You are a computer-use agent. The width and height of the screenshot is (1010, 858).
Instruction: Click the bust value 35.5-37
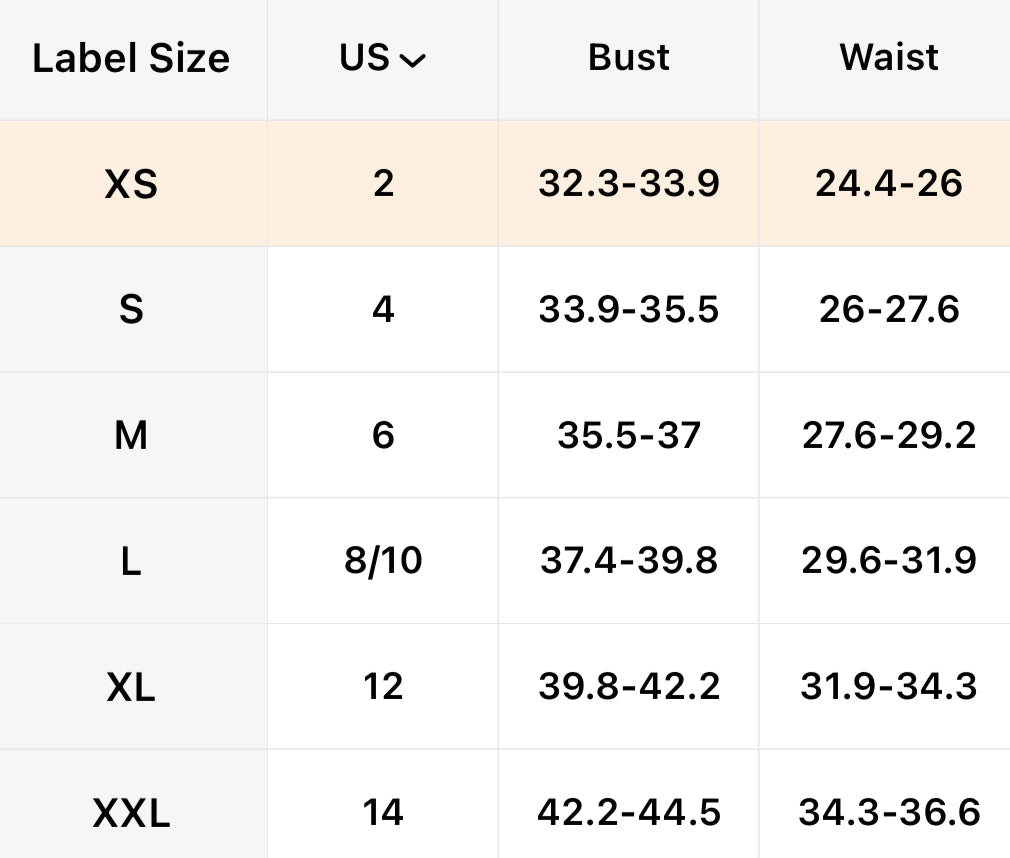point(628,436)
